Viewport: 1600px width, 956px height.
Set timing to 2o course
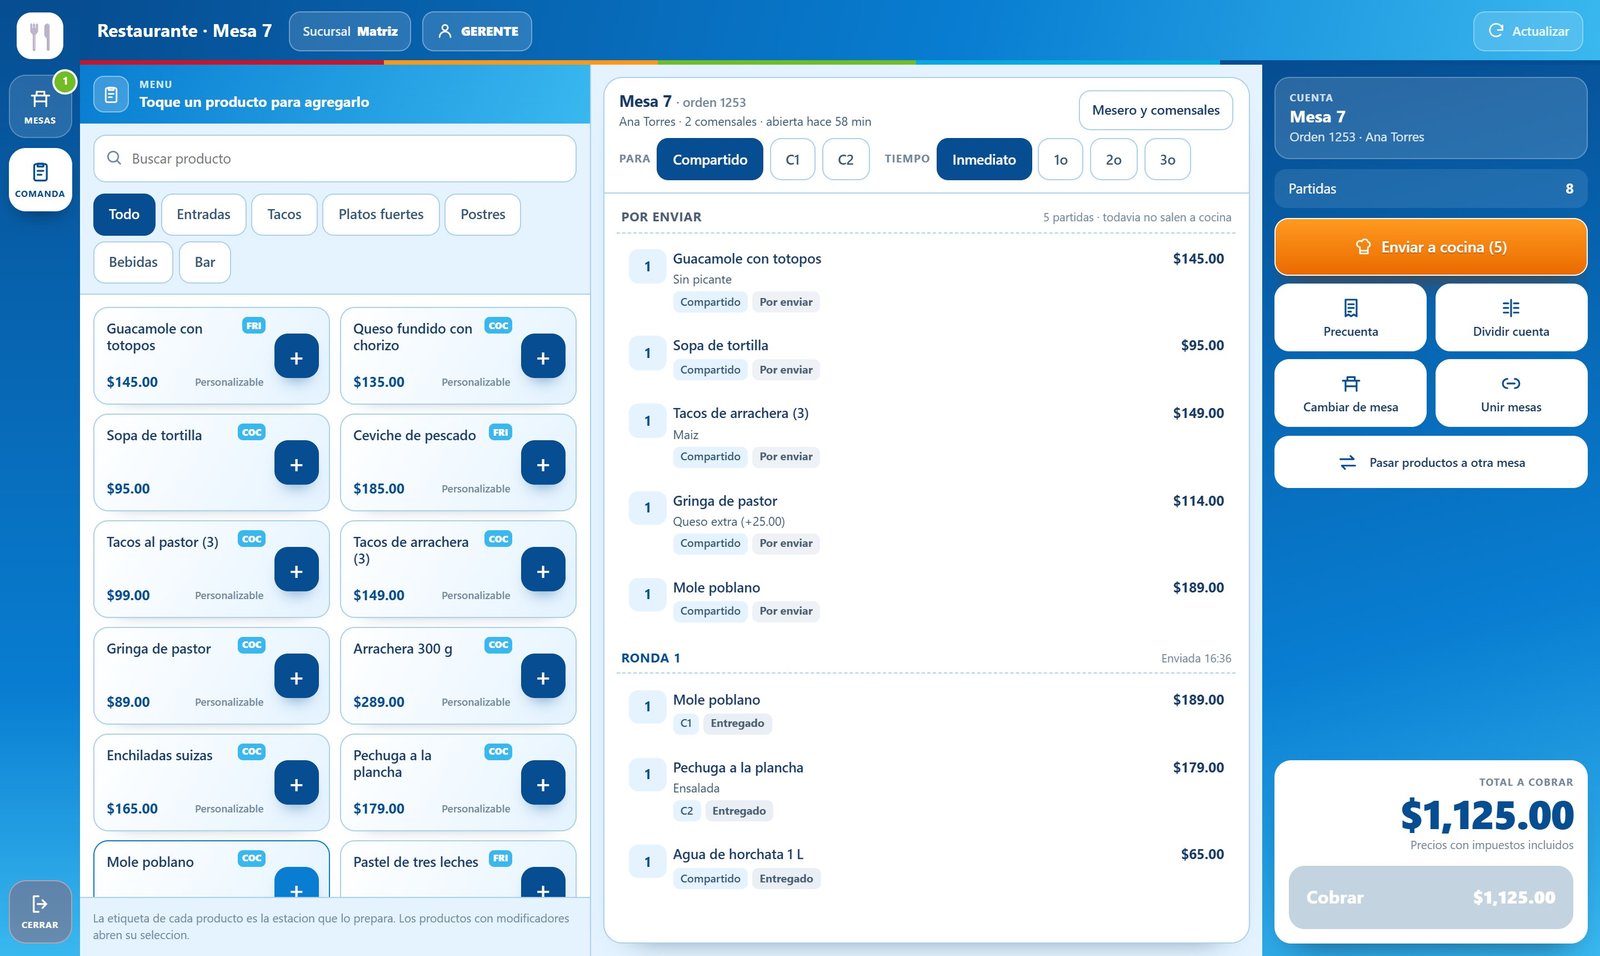[1114, 159]
